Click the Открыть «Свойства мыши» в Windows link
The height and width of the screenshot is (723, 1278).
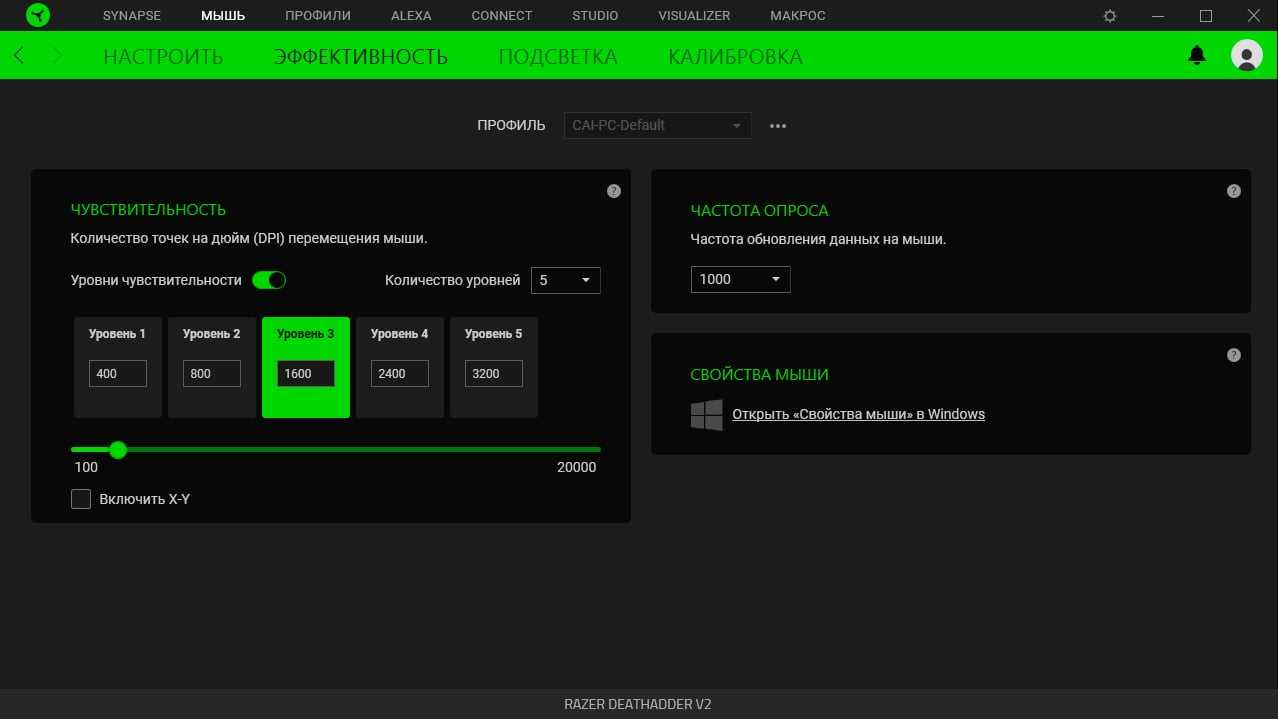point(858,414)
